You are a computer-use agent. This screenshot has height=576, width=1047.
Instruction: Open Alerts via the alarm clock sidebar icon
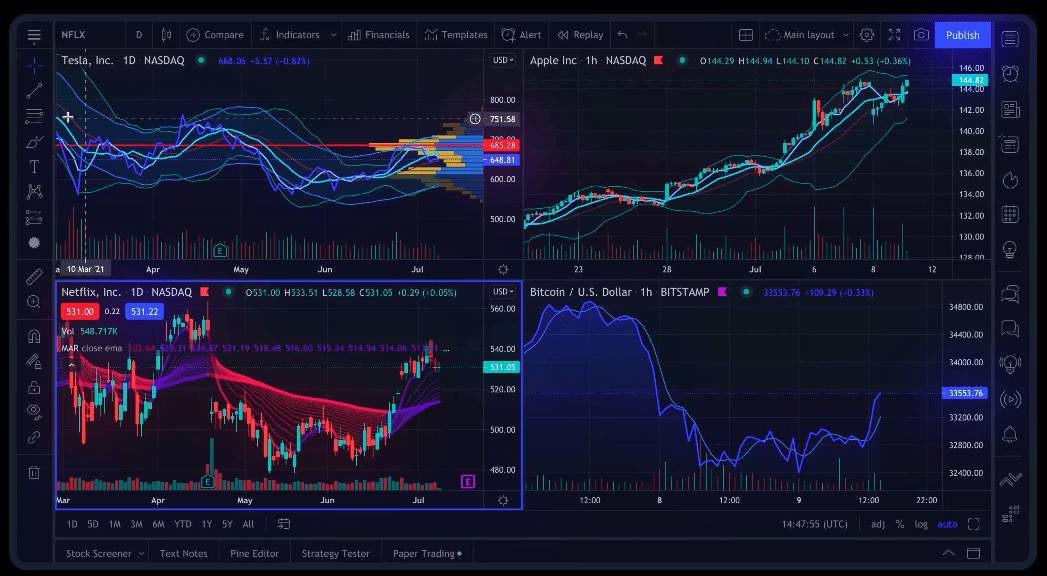[1011, 71]
